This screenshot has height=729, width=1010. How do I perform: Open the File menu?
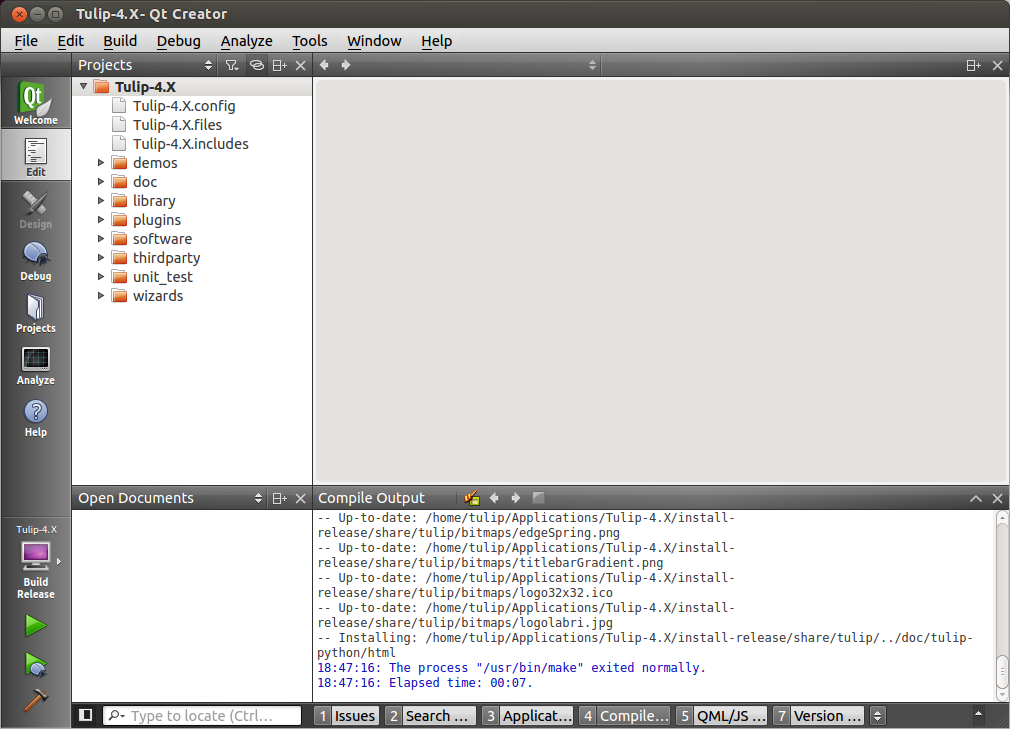(26, 41)
